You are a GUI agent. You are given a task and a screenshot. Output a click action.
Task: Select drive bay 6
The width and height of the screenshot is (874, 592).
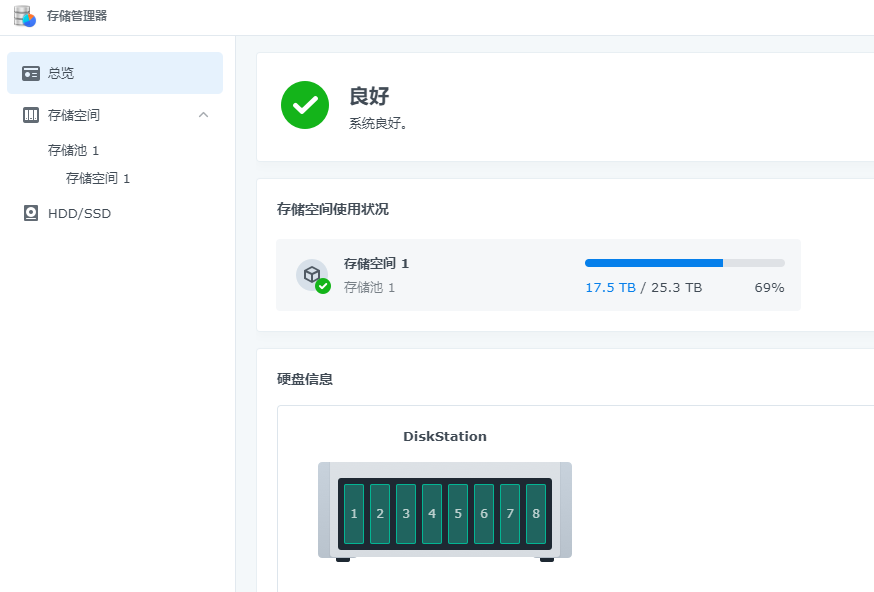click(x=484, y=513)
